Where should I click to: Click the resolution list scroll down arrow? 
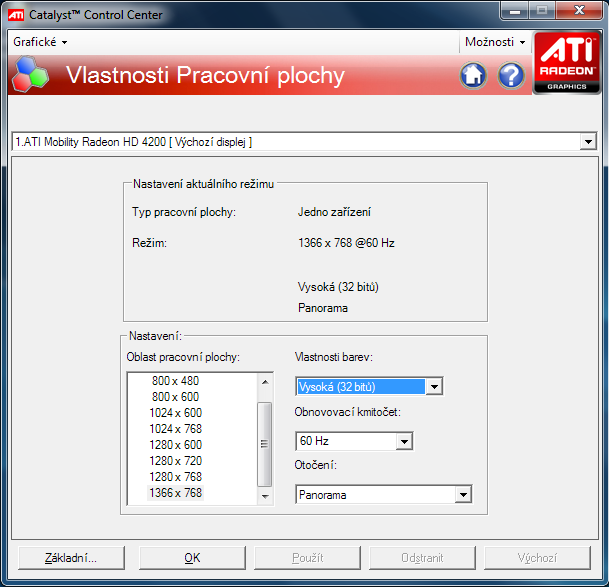click(x=265, y=496)
